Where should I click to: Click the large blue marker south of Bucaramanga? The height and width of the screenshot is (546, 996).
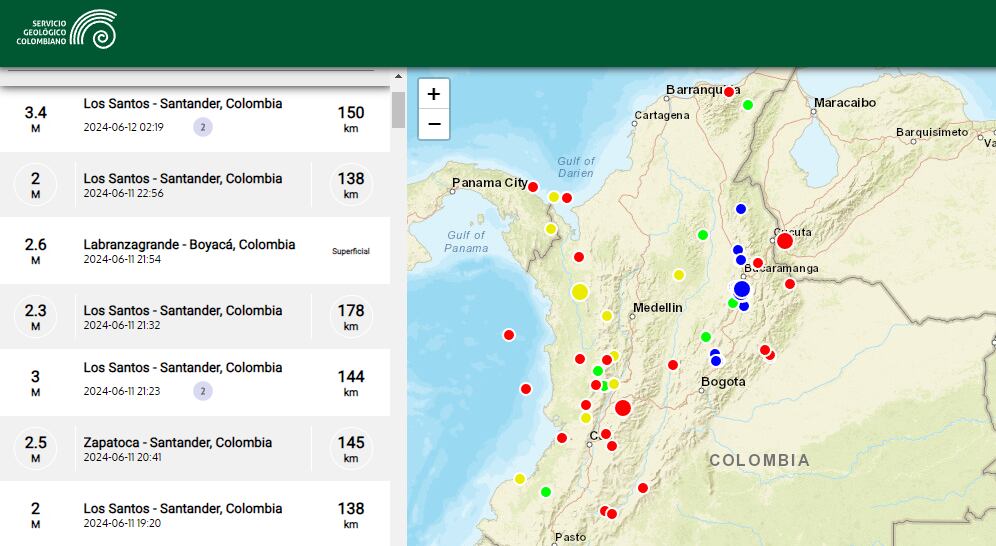(741, 290)
